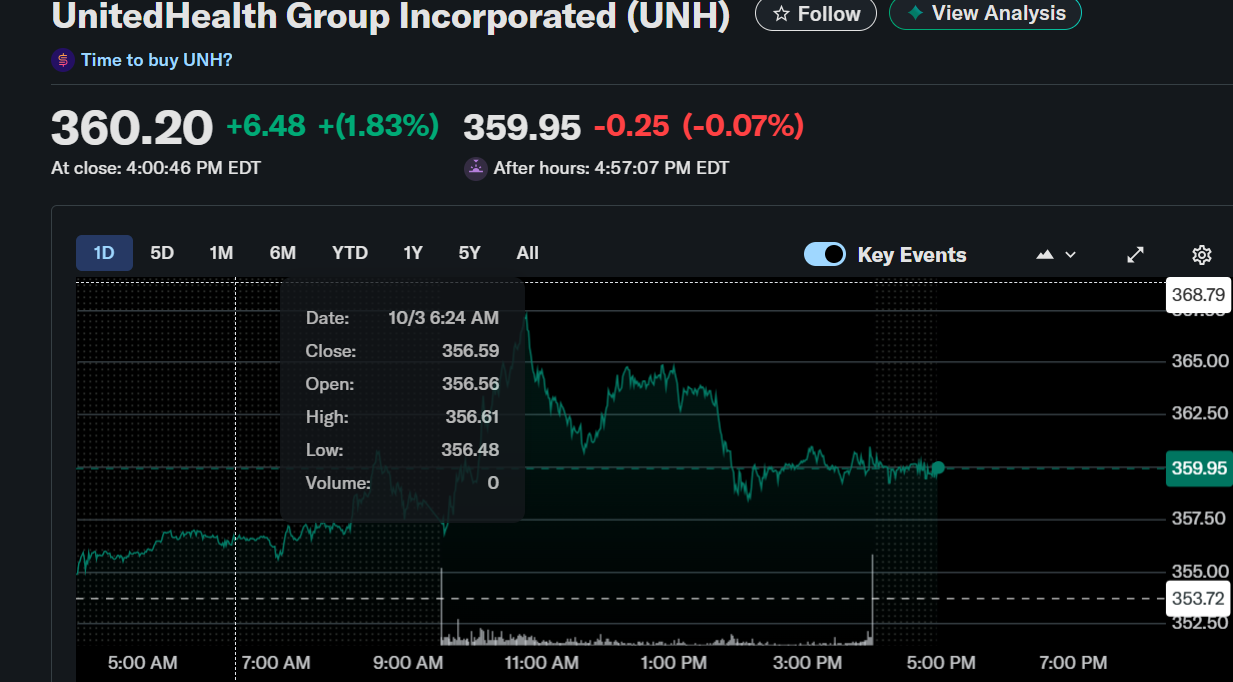This screenshot has height=682, width=1233.
Task: Expand the chart to full screen
Action: [x=1135, y=254]
